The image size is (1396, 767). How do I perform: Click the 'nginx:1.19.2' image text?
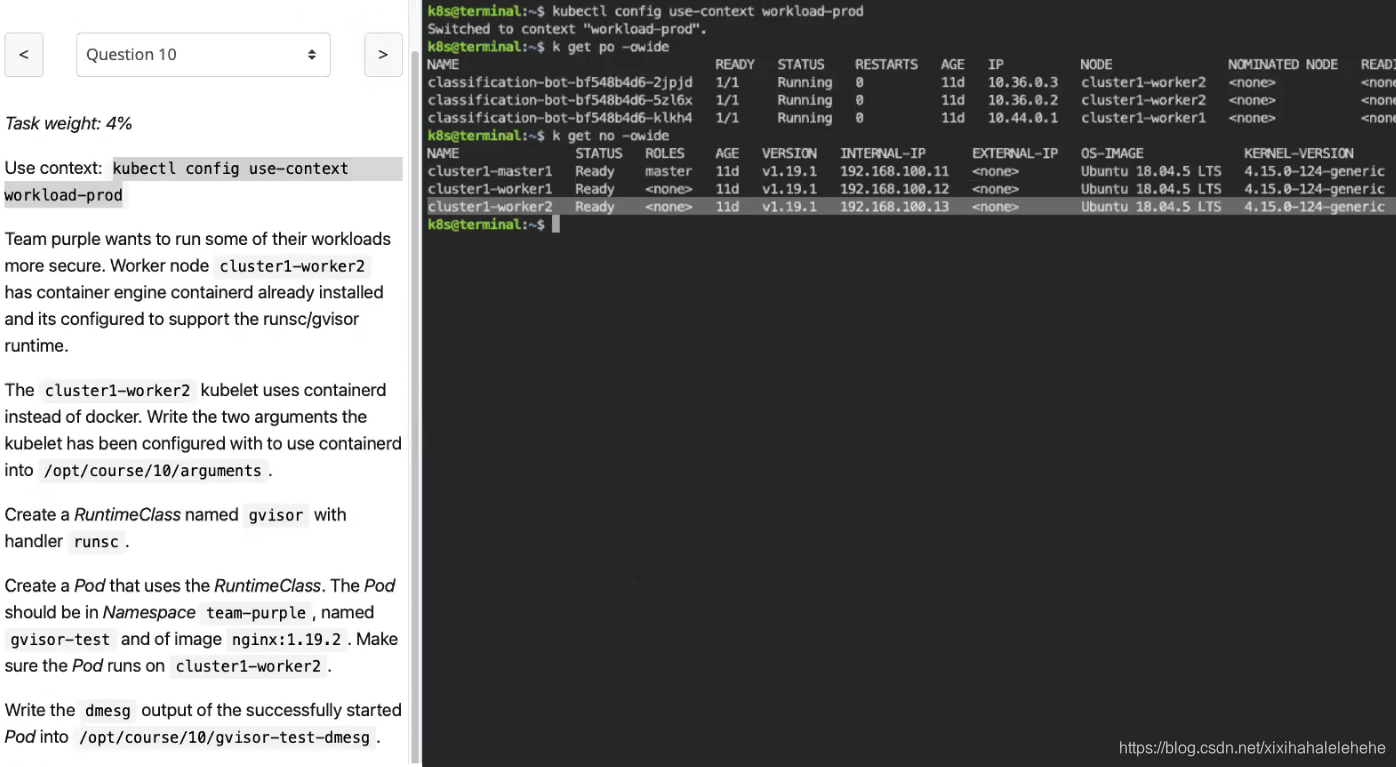click(286, 640)
